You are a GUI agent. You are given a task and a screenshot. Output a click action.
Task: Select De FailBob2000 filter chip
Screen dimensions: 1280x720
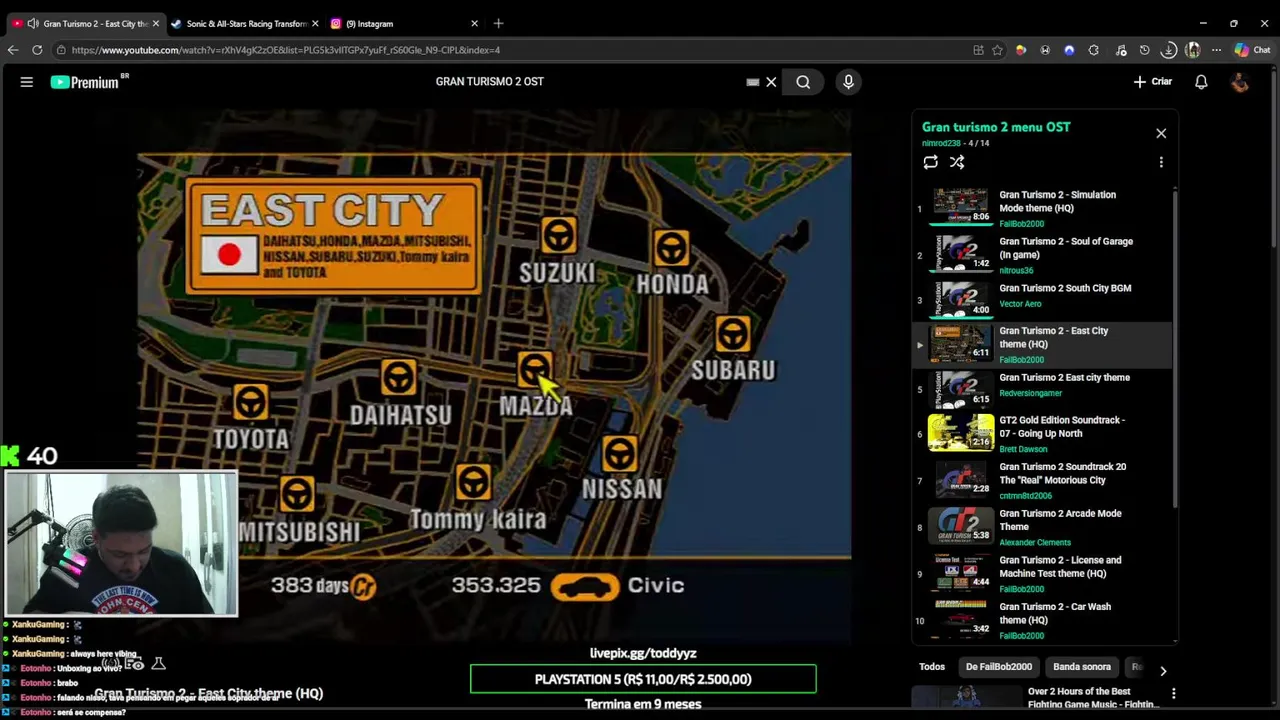pyautogui.click(x=998, y=667)
